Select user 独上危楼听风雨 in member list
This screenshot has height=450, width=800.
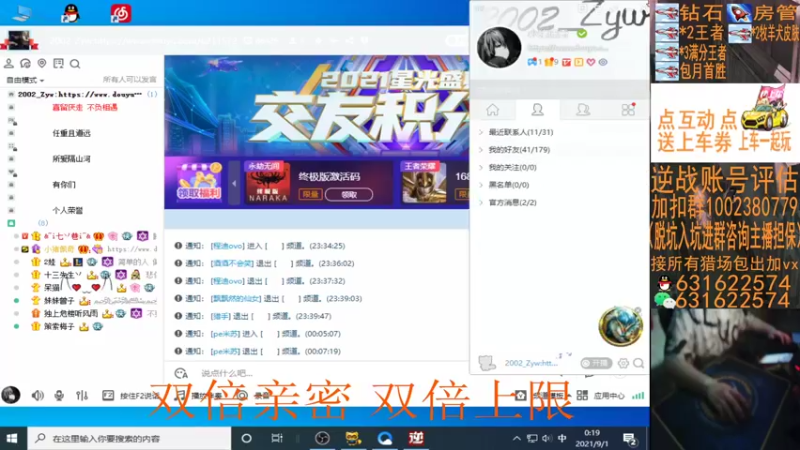point(70,313)
